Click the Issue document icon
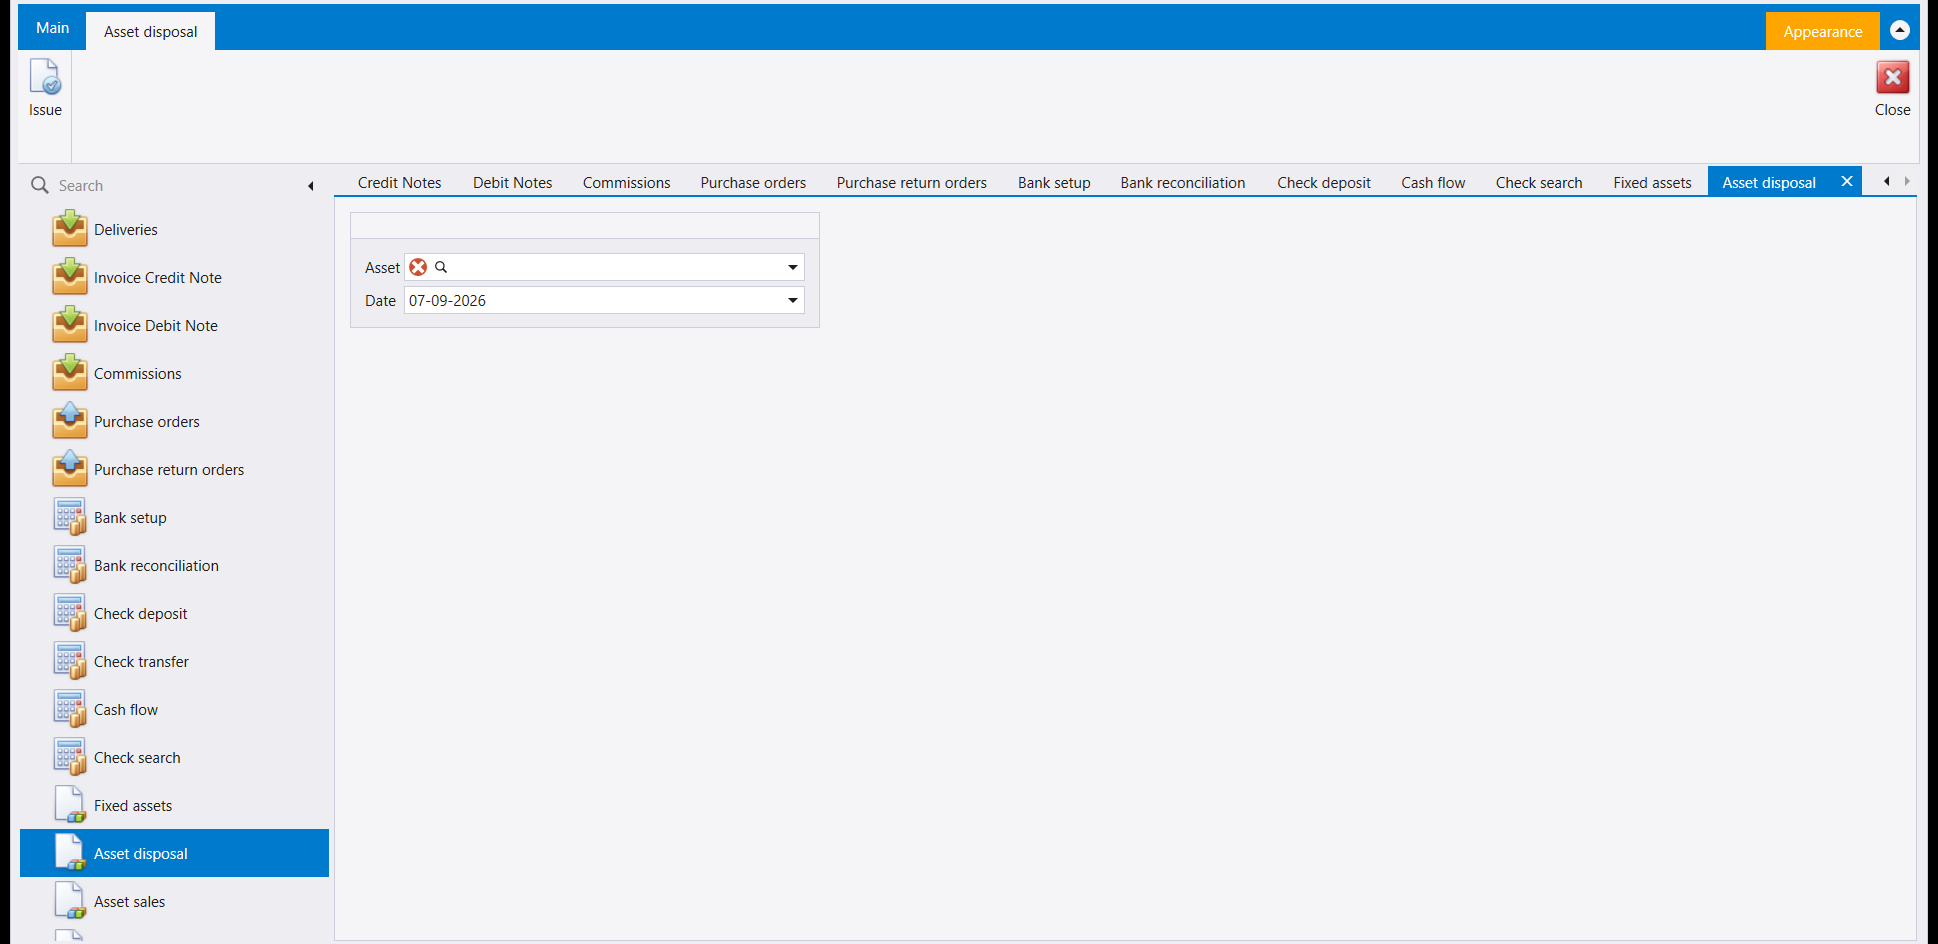The width and height of the screenshot is (1938, 944). pos(45,77)
